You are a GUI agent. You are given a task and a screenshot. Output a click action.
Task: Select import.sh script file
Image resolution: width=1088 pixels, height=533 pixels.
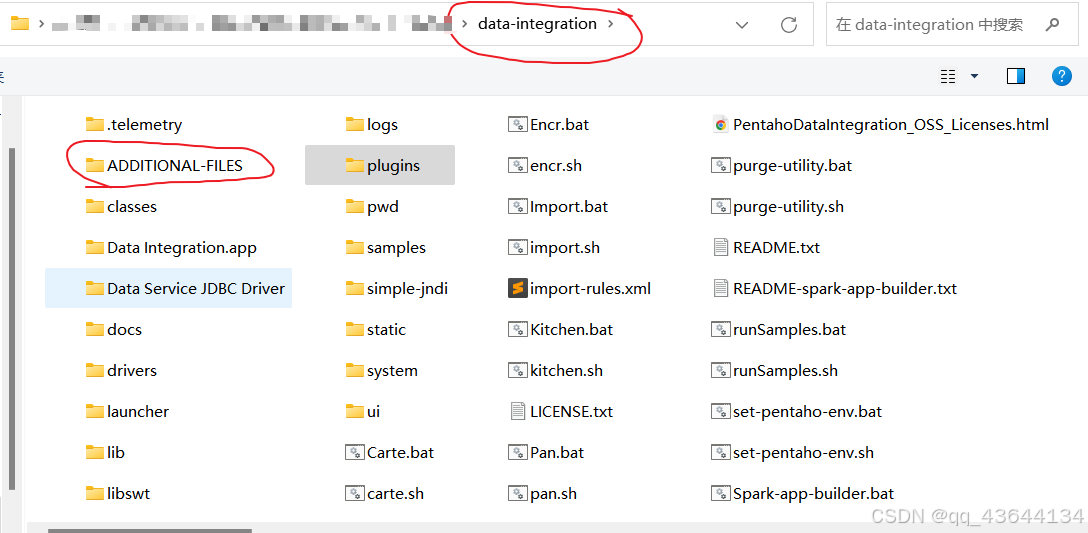[x=554, y=248]
